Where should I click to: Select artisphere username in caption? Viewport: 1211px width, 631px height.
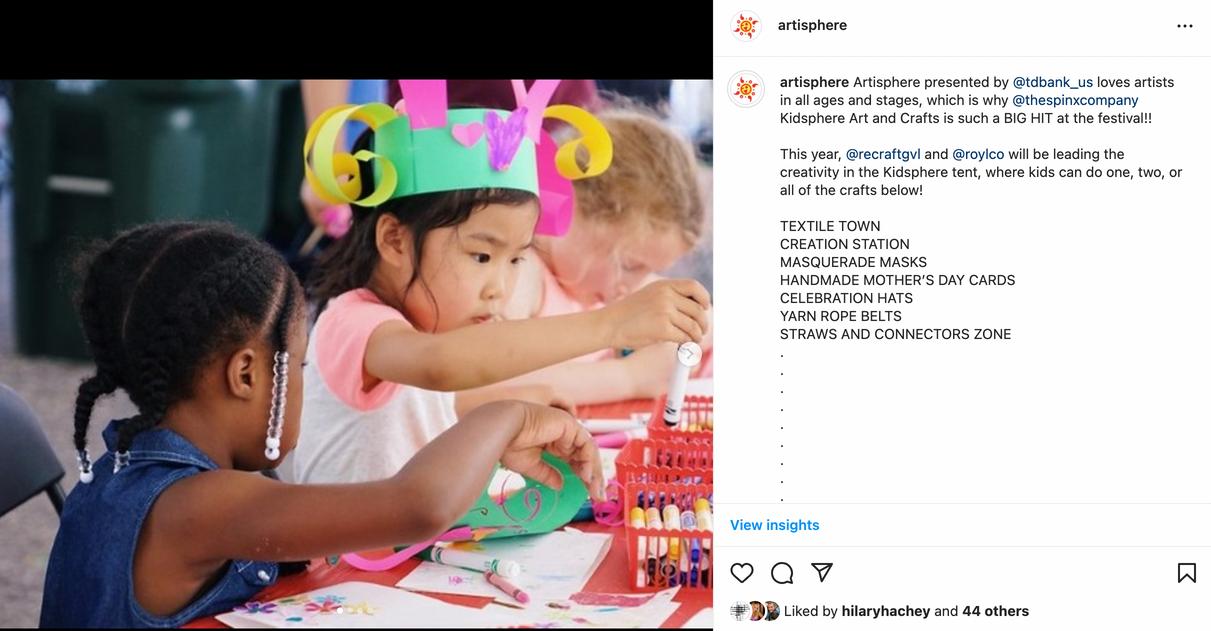pyautogui.click(x=814, y=82)
